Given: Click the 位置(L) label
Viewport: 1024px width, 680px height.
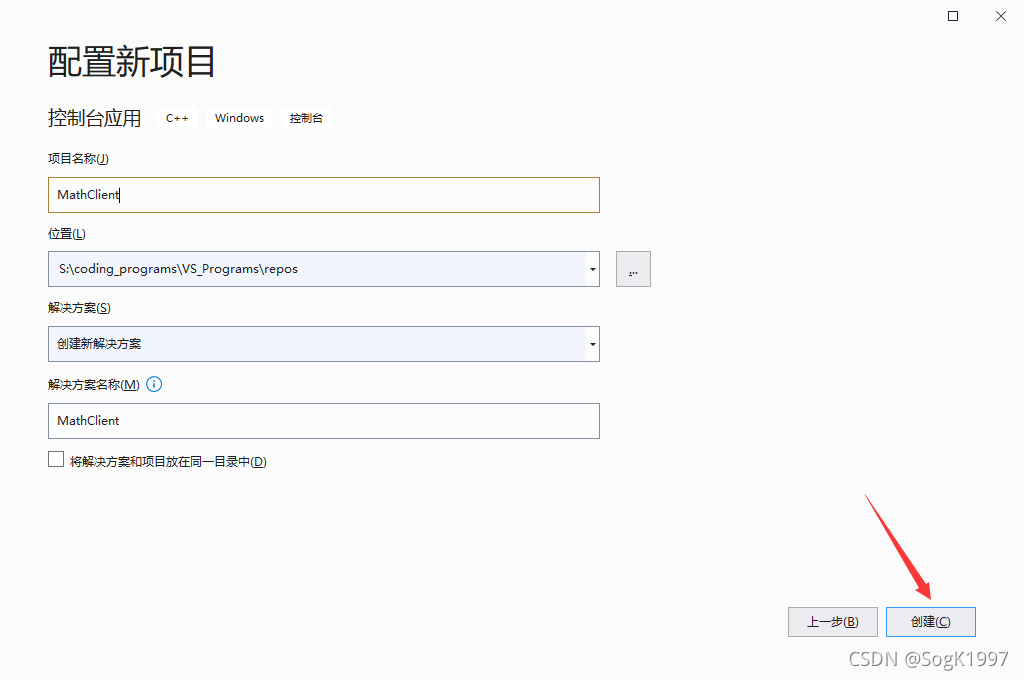Looking at the screenshot, I should 67,234.
